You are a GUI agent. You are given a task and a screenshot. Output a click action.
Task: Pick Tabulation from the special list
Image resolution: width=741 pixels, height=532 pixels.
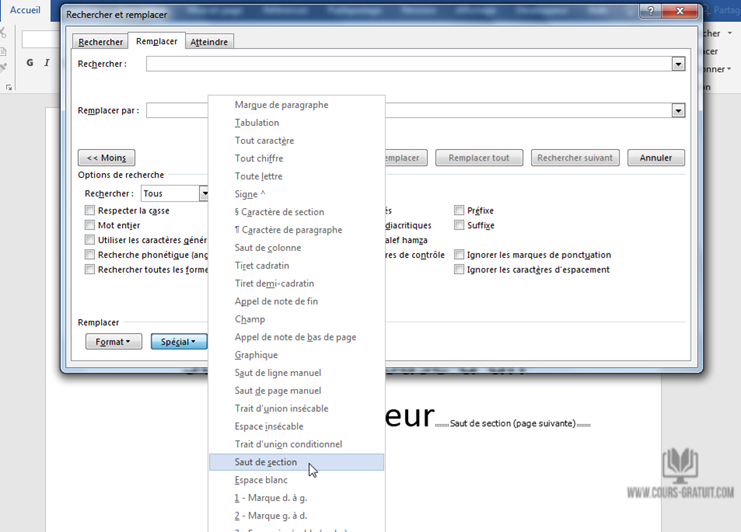point(257,123)
